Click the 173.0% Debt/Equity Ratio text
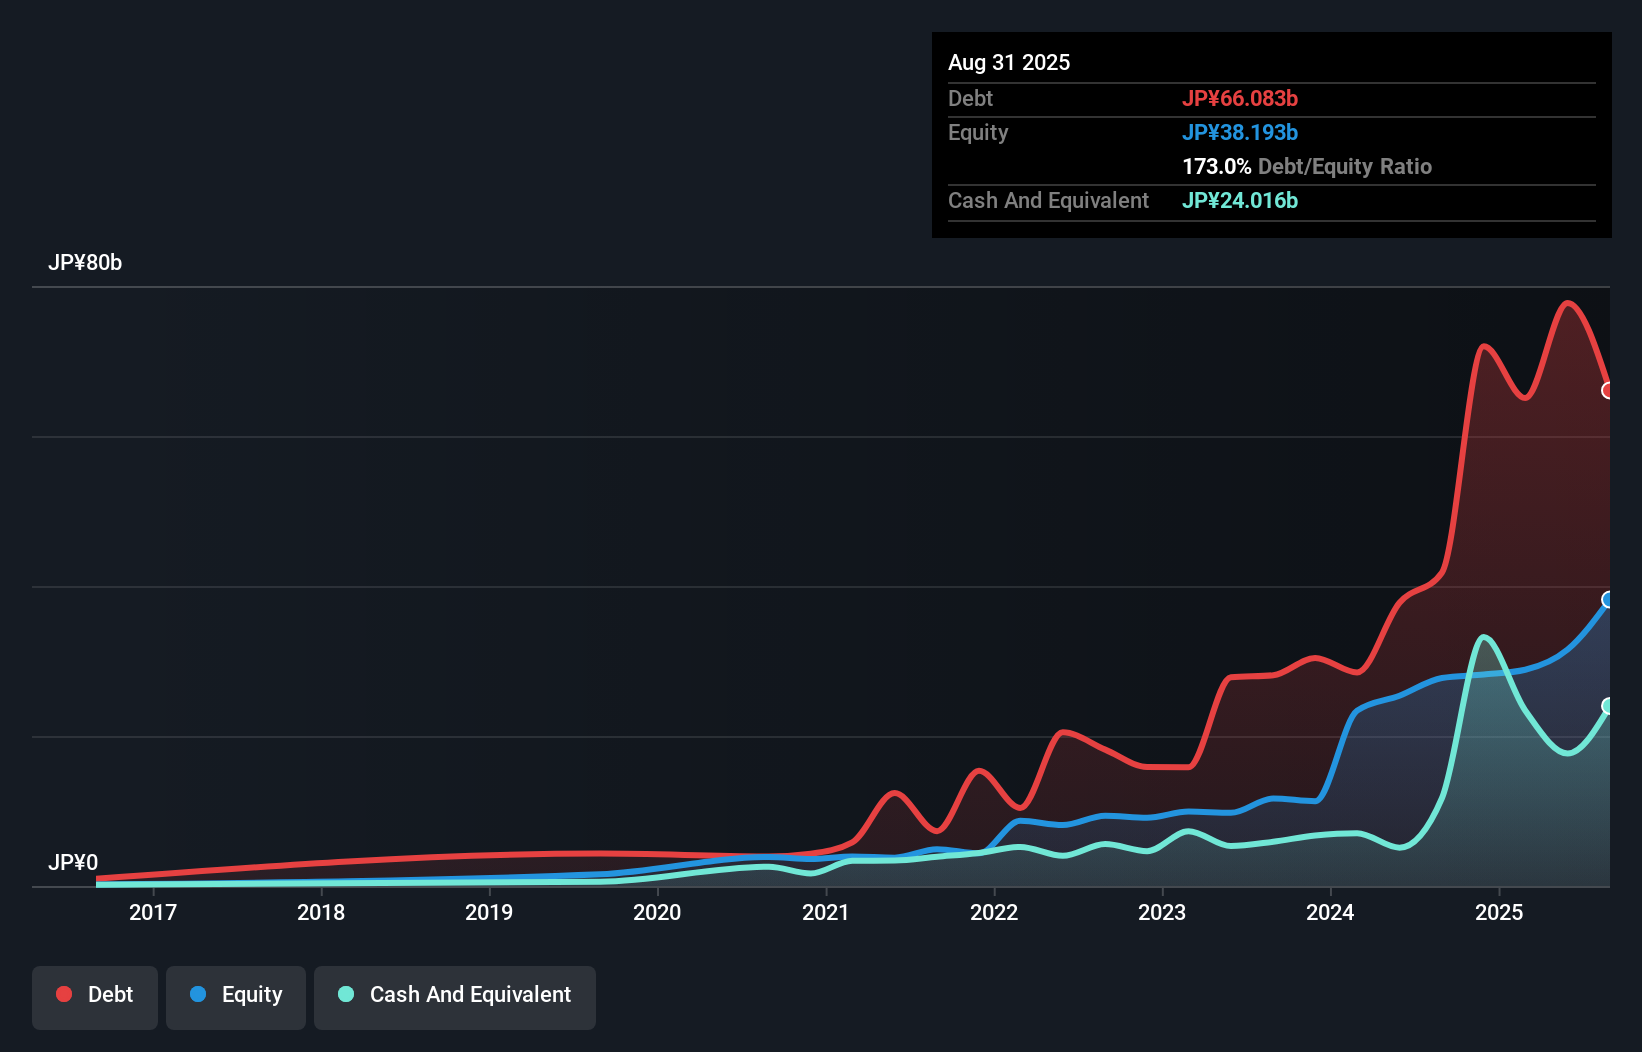1642x1052 pixels. 1307,166
